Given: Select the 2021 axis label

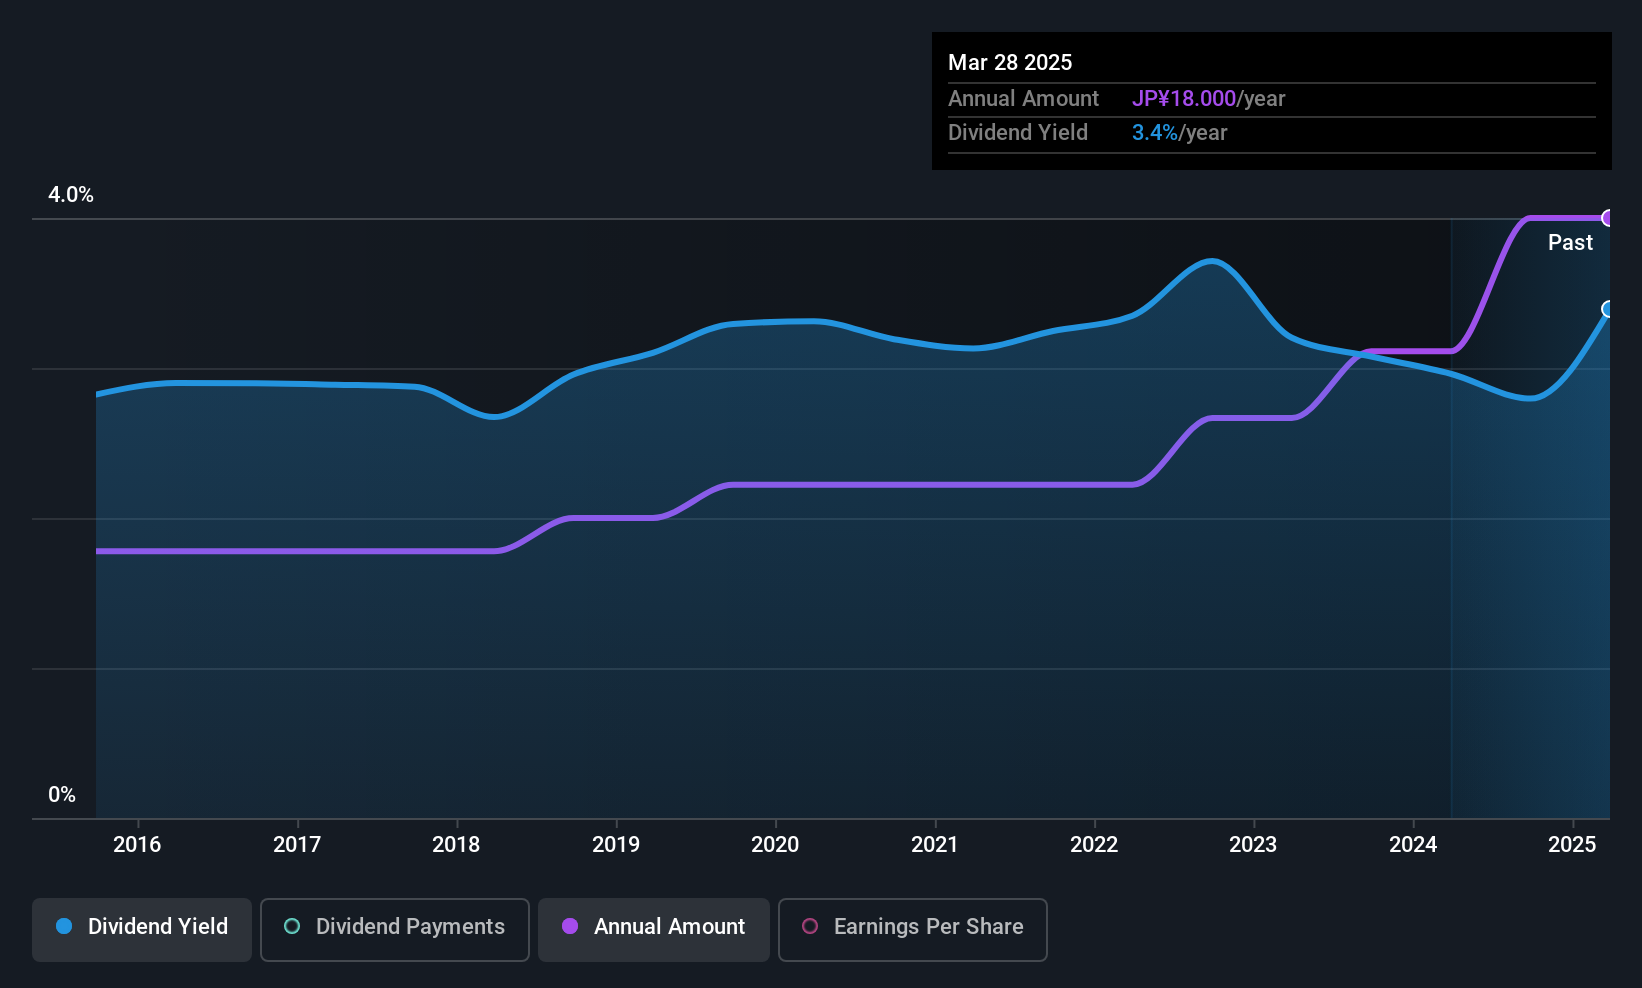Looking at the screenshot, I should pos(935,844).
